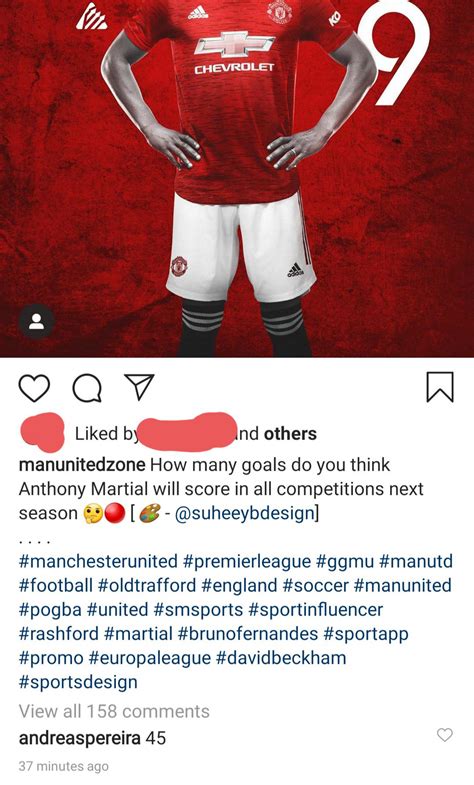Share the post using paper plane icon
Viewport: 474px width, 785px height.
point(139,386)
